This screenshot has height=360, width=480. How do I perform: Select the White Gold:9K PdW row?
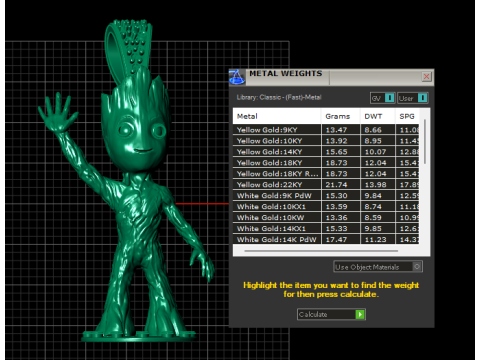coord(326,196)
